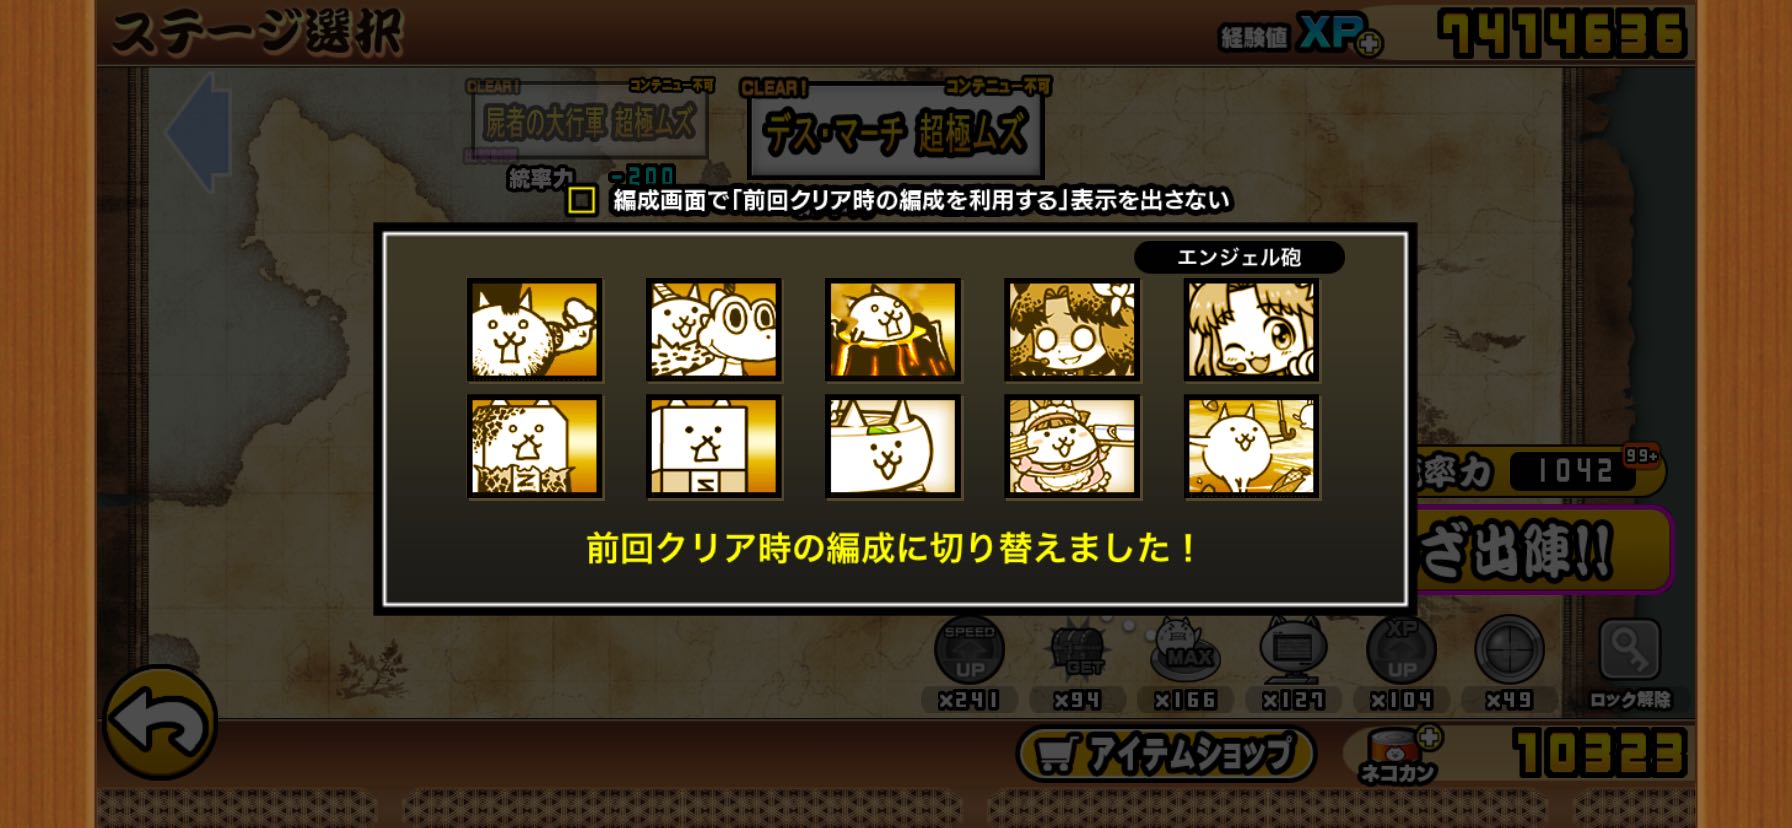Viewport: 1792px width, 828px height.
Task: Toggle the MAX cat item x166
Action: point(1185,663)
